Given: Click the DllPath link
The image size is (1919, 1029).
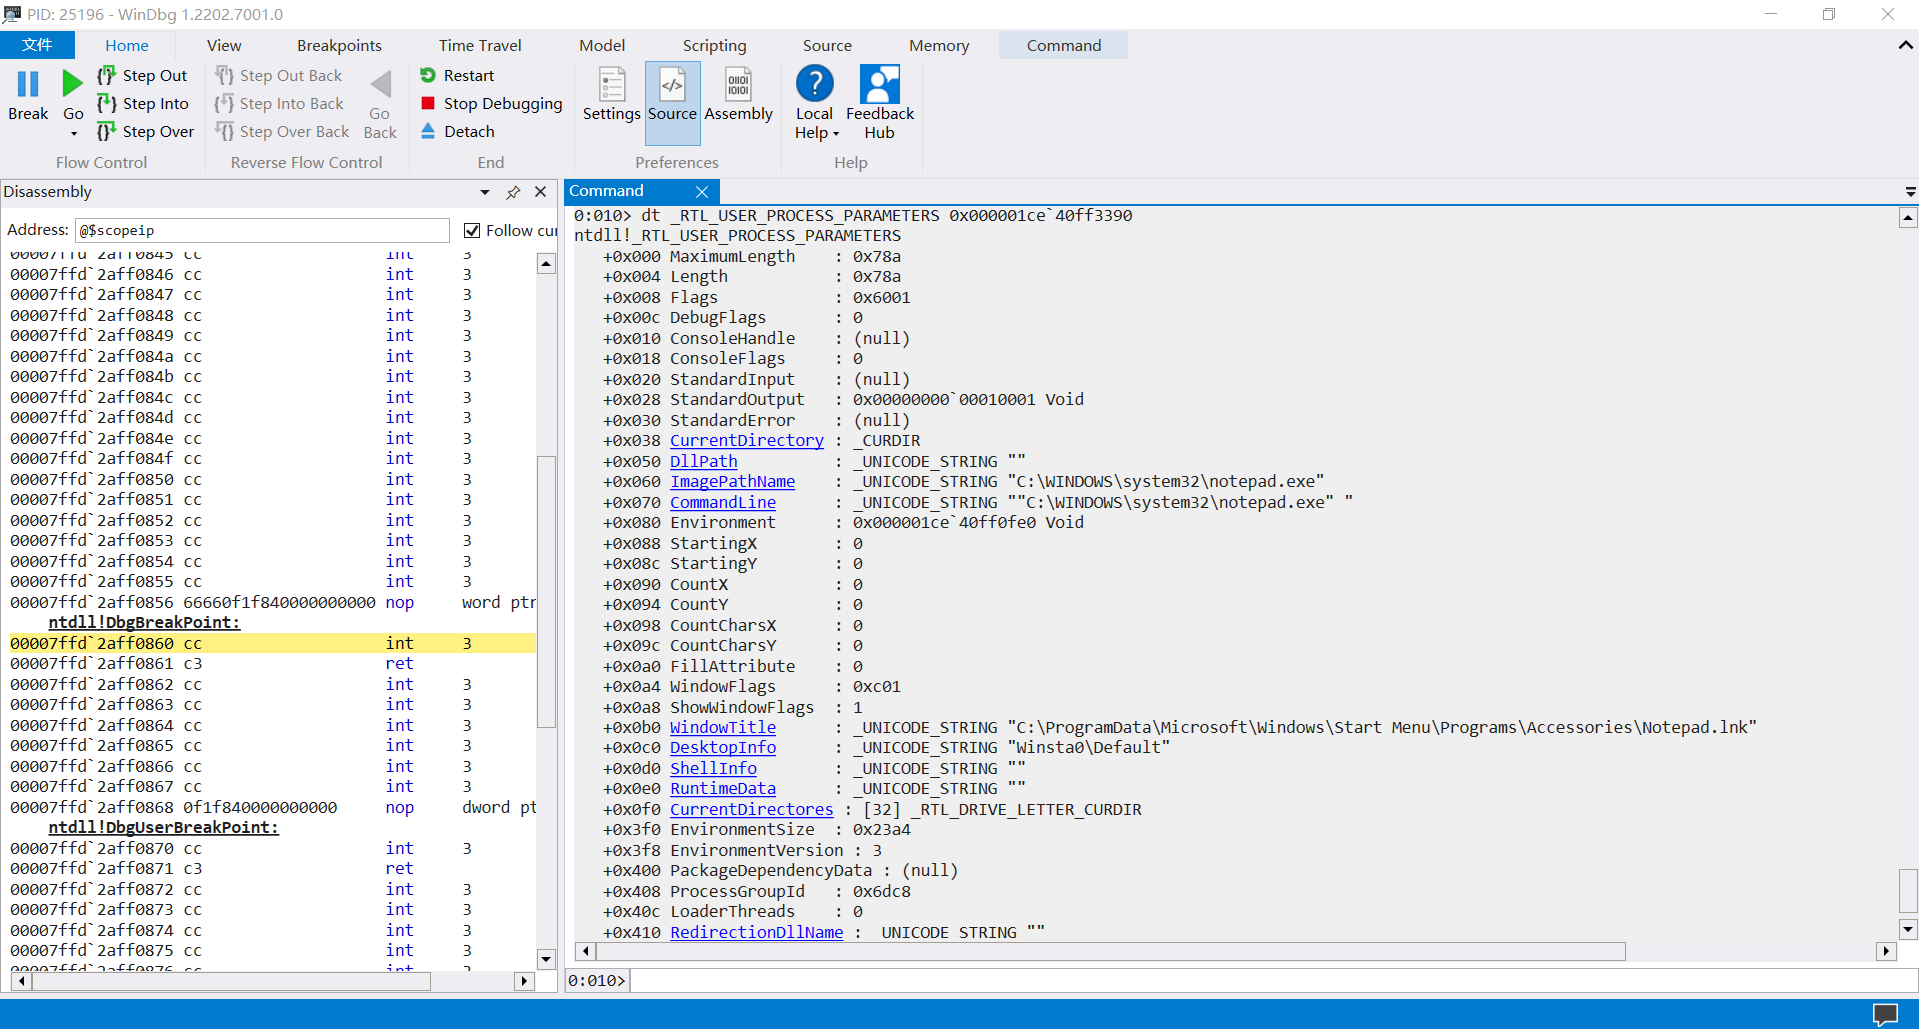Looking at the screenshot, I should click(704, 461).
